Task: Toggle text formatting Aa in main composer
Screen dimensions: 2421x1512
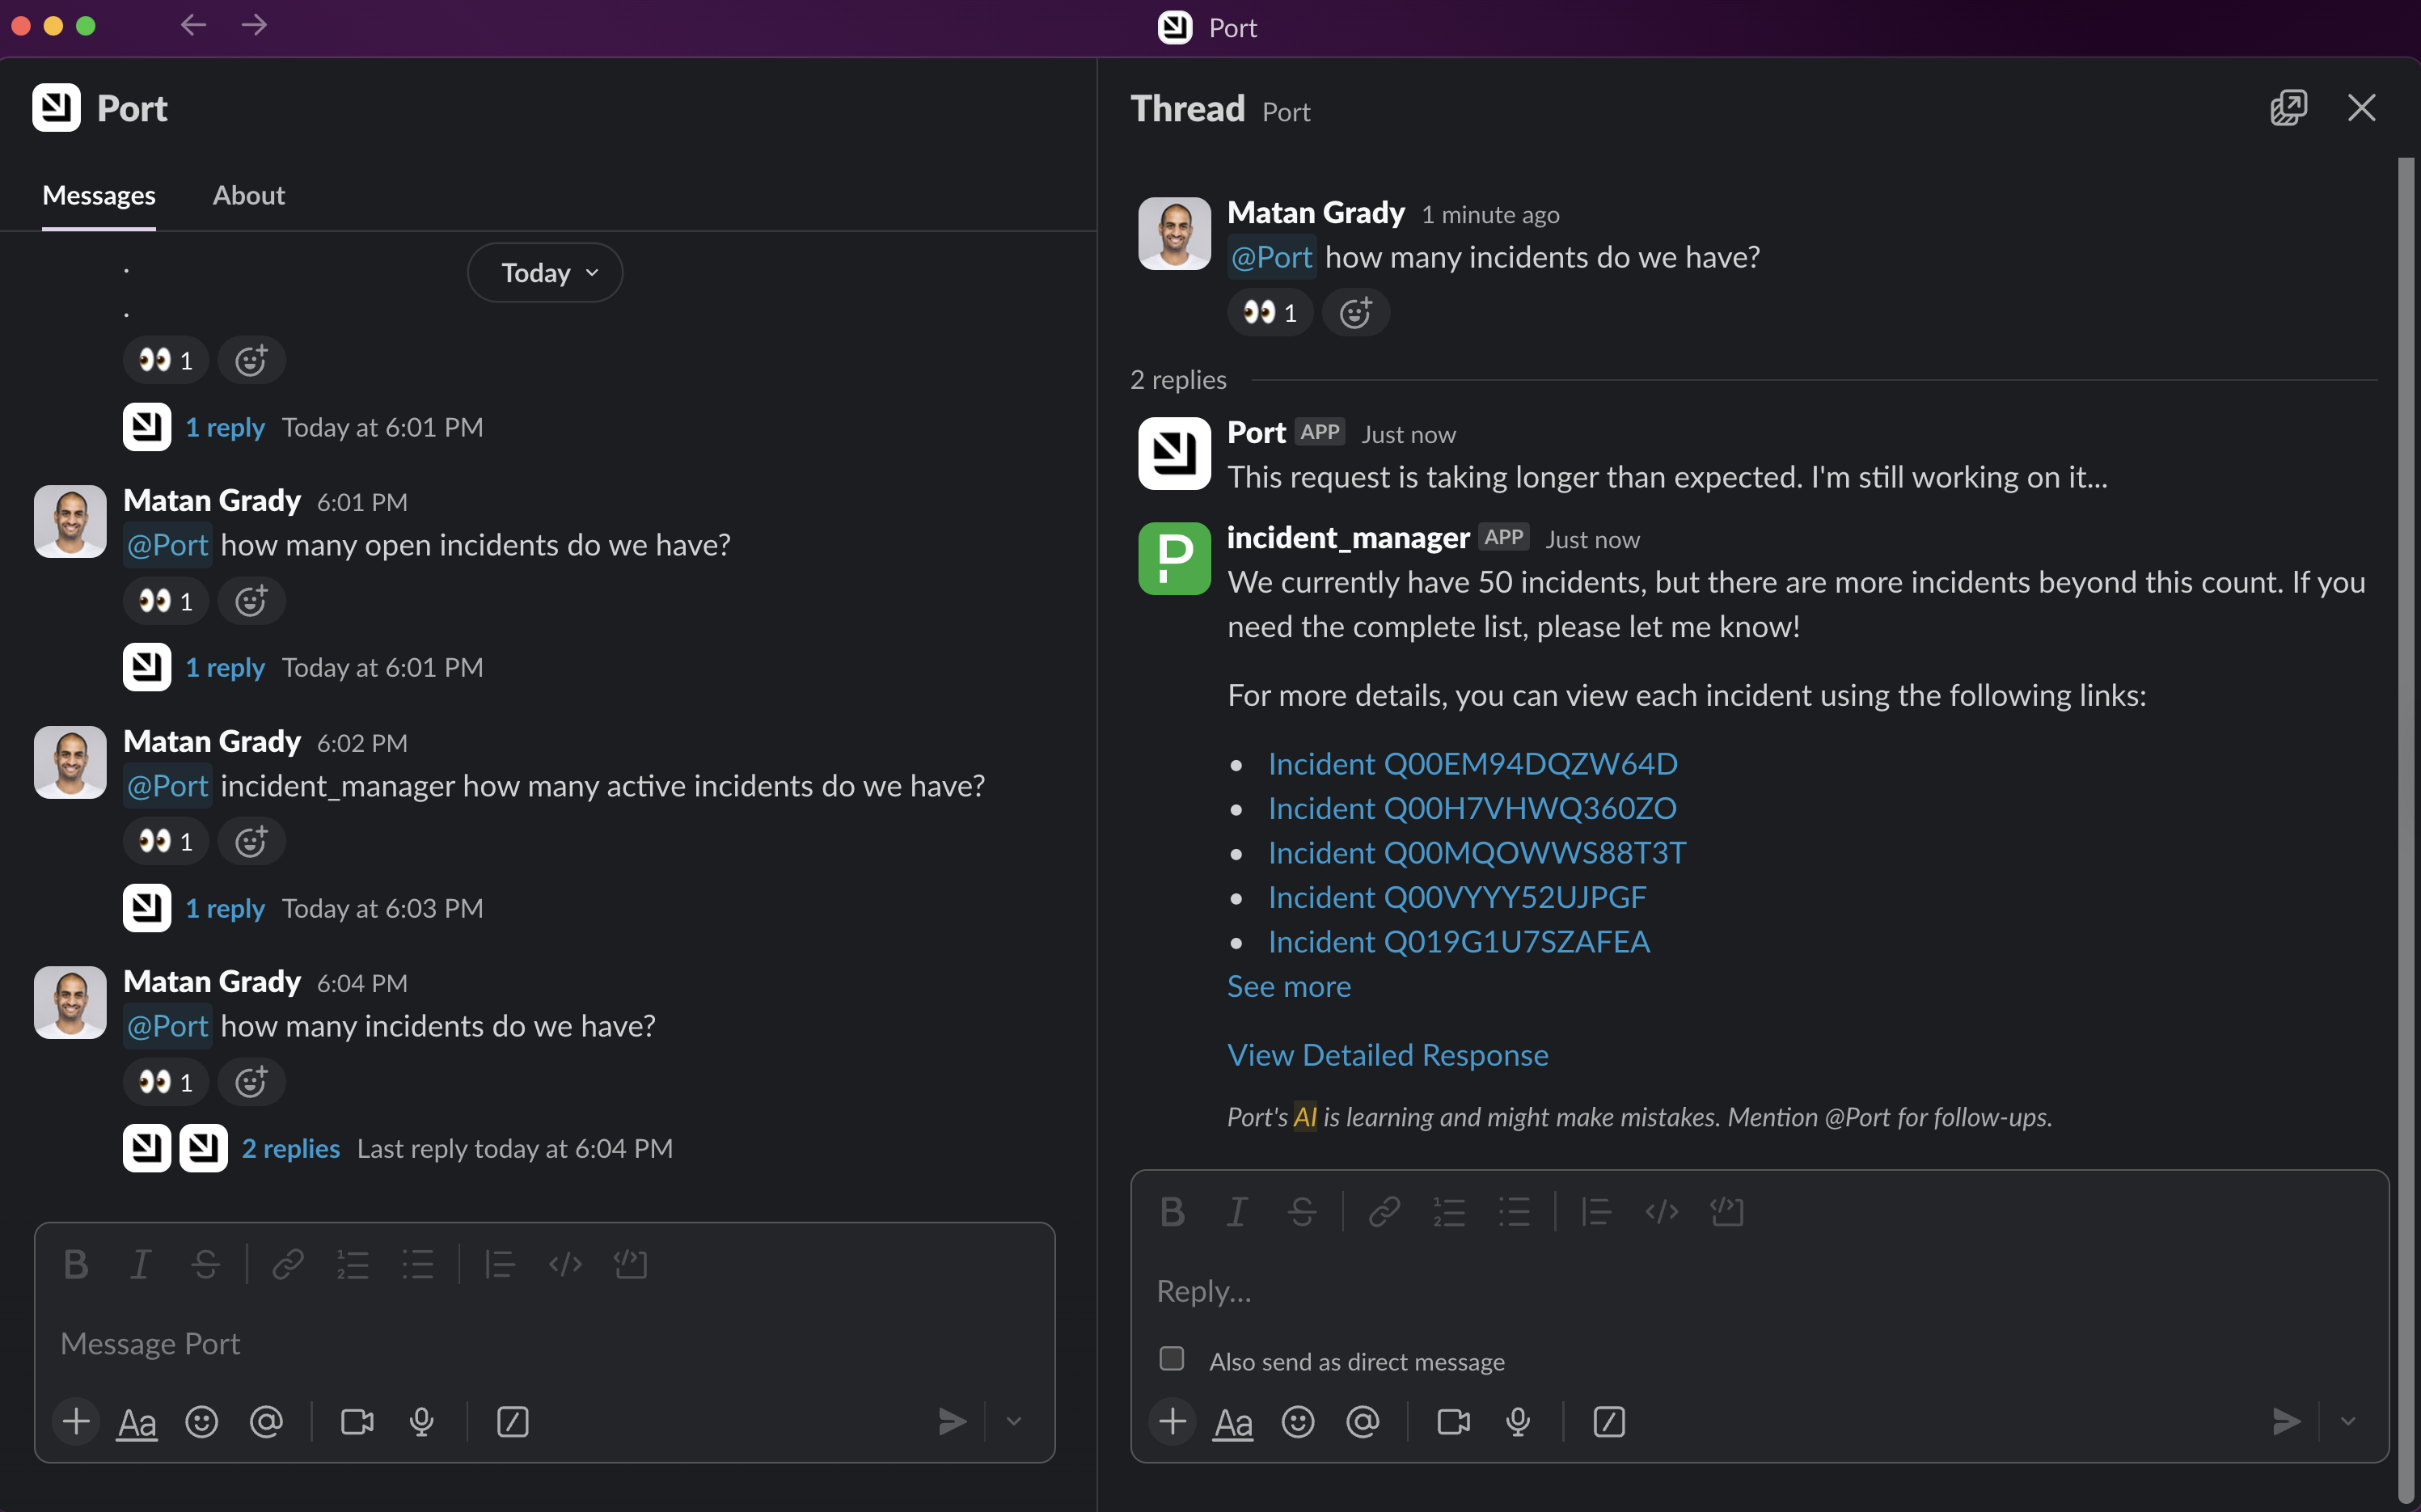Action: pyautogui.click(x=137, y=1421)
